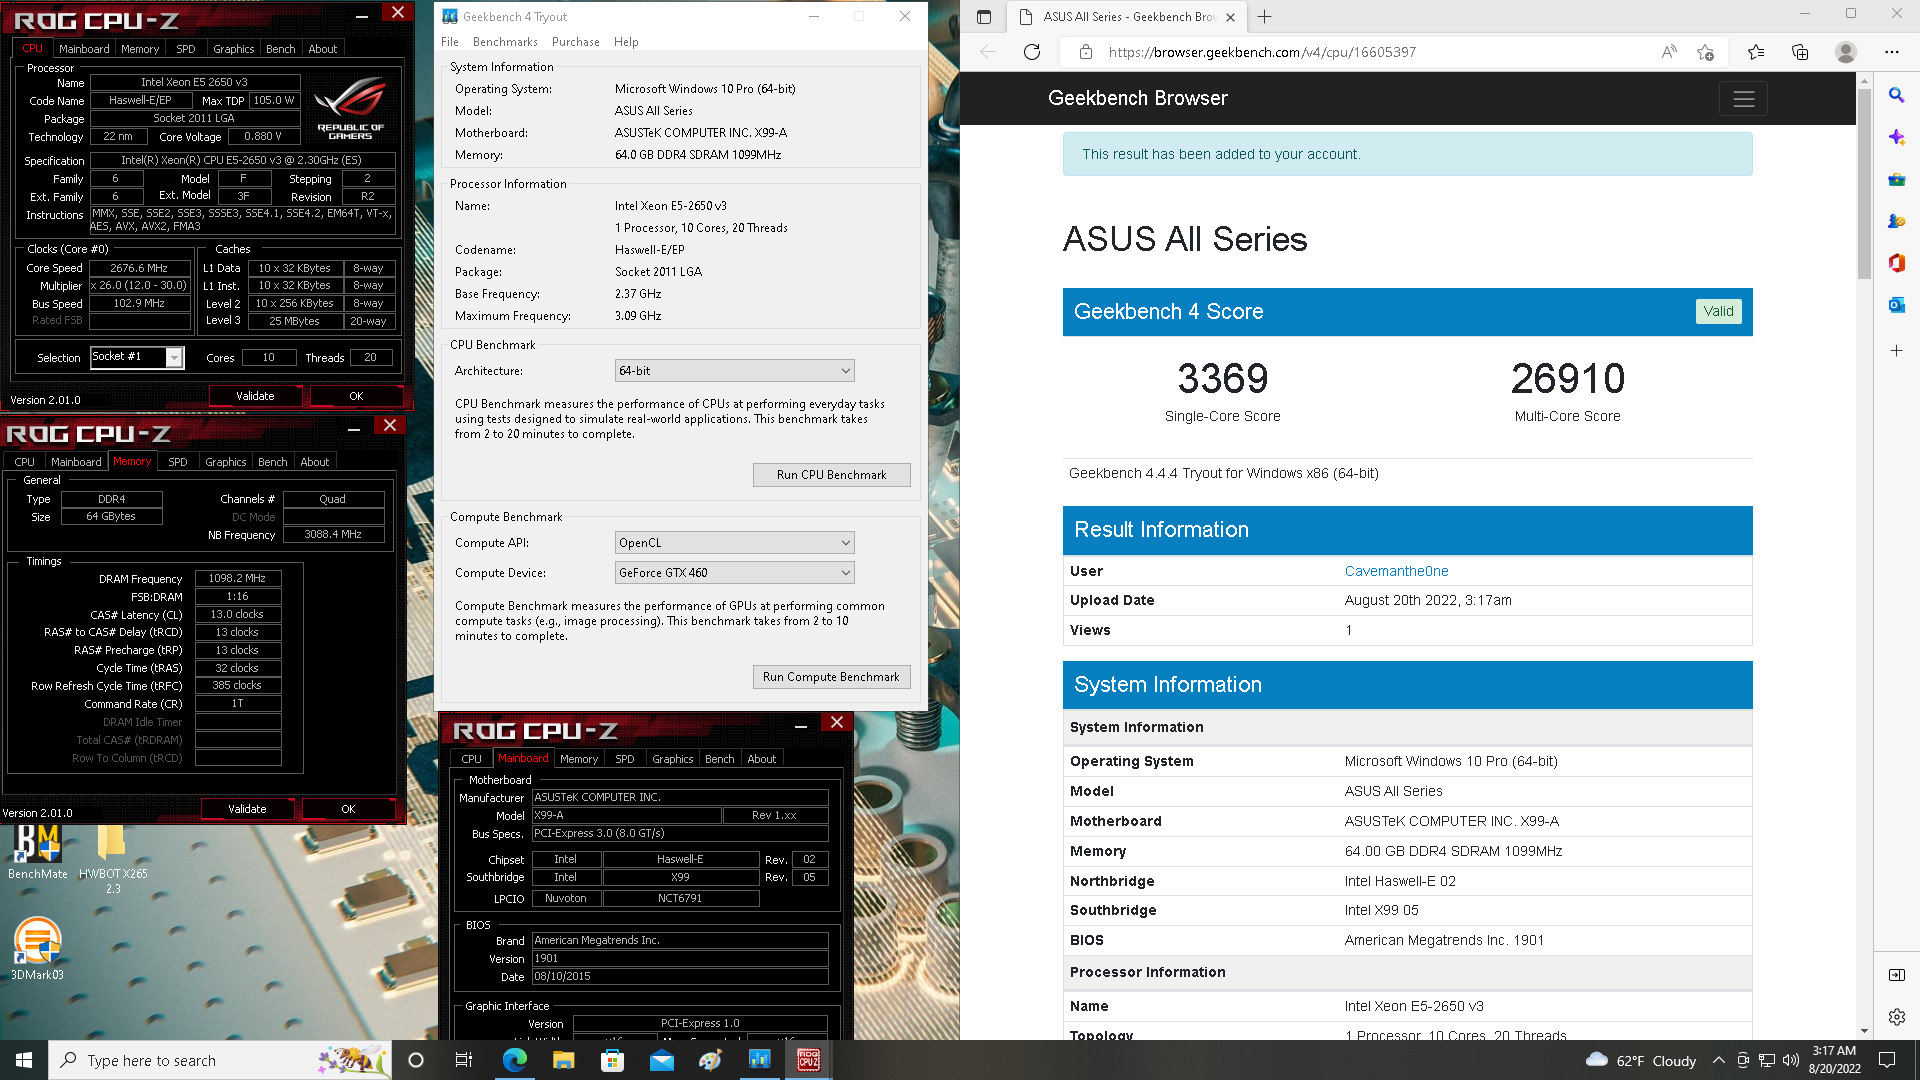Click Validate in Memory CPU-Z window
1920x1080 pixels.
pos(247,809)
